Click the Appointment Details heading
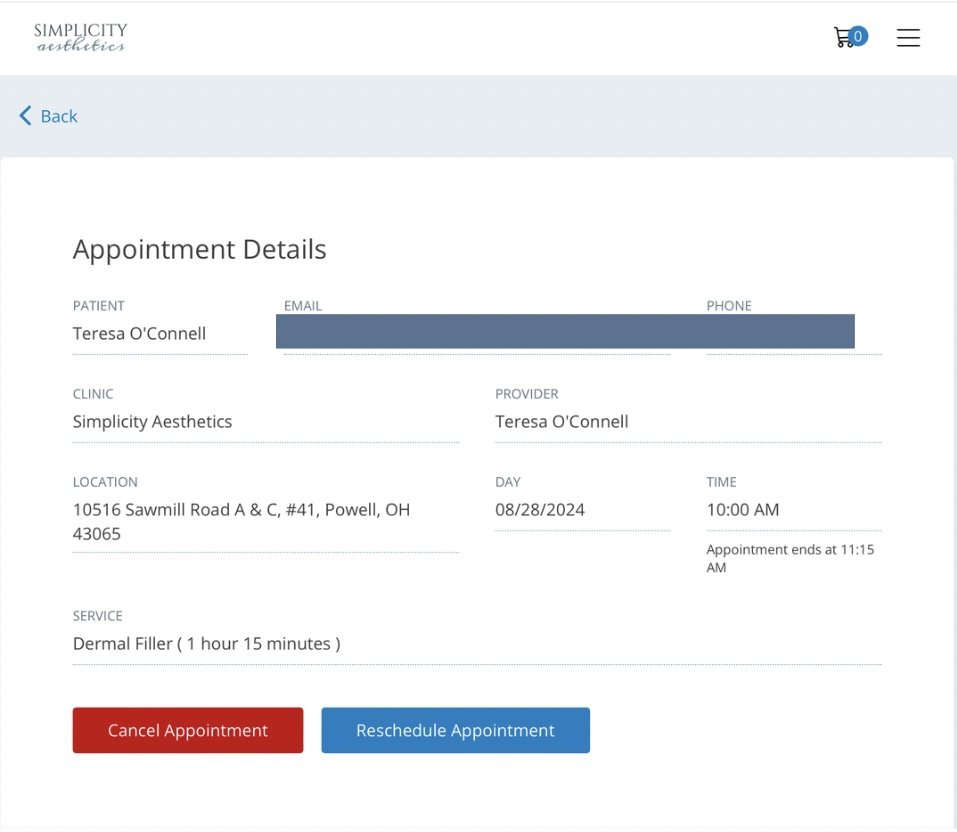 click(x=200, y=249)
